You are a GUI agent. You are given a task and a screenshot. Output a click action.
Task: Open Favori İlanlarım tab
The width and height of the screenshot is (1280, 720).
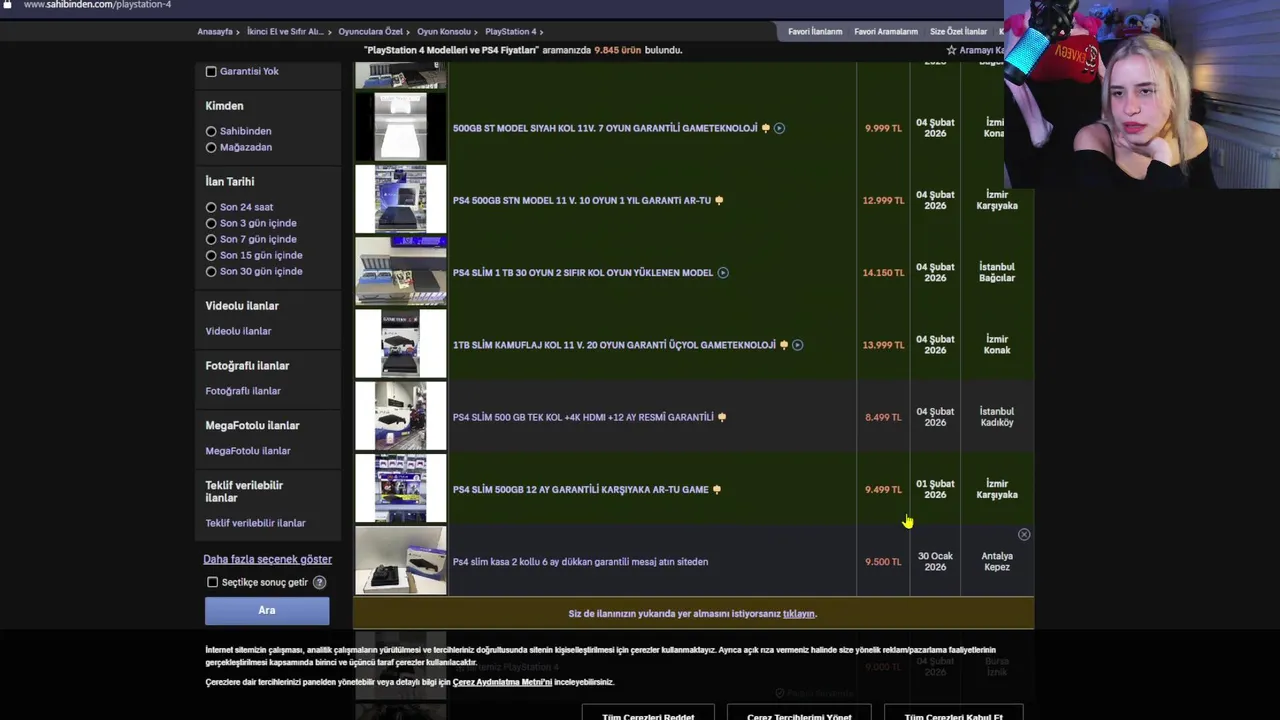[x=815, y=32]
